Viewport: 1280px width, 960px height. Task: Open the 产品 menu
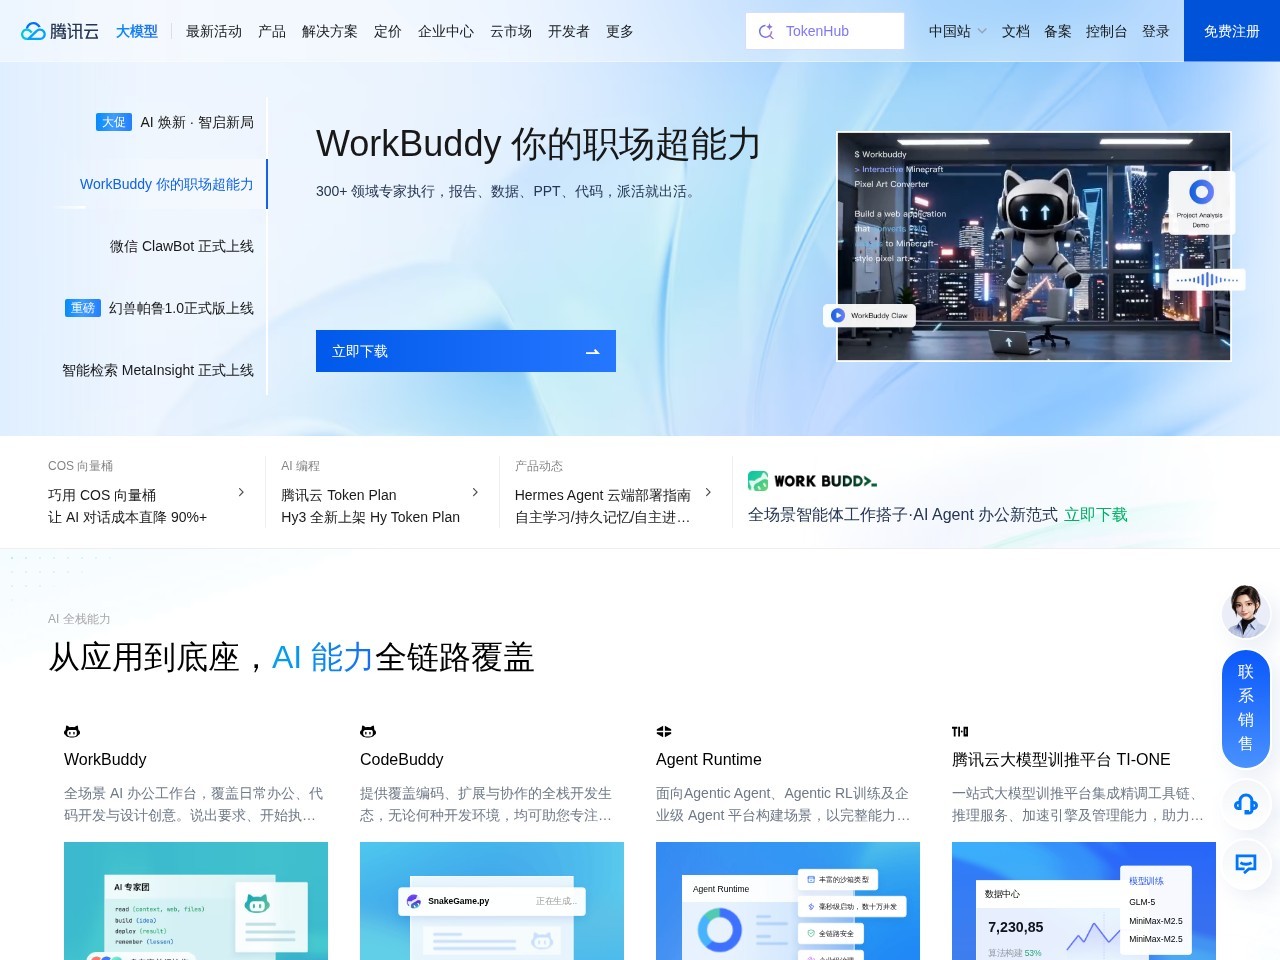click(x=272, y=31)
